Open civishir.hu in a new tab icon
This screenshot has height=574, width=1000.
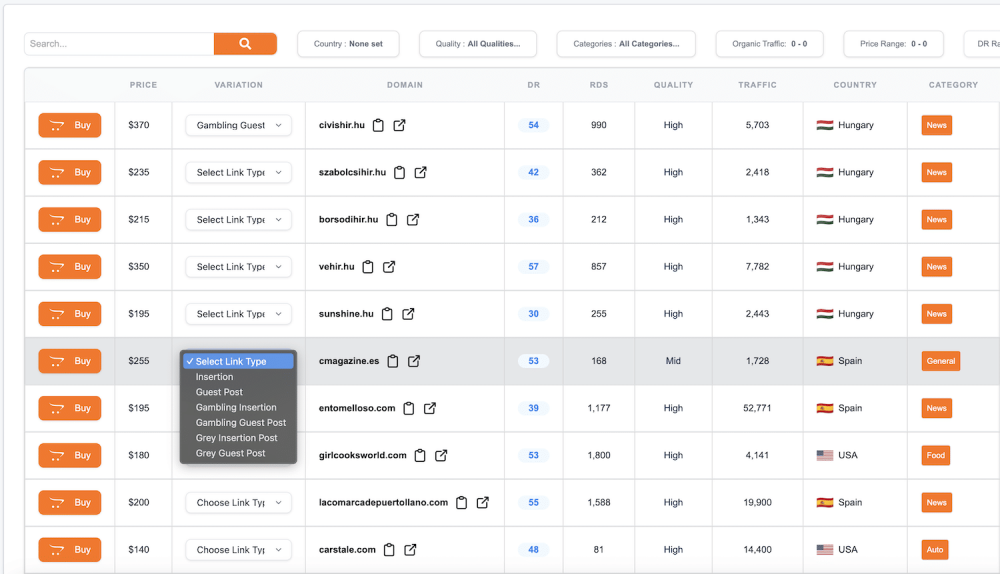tap(399, 125)
